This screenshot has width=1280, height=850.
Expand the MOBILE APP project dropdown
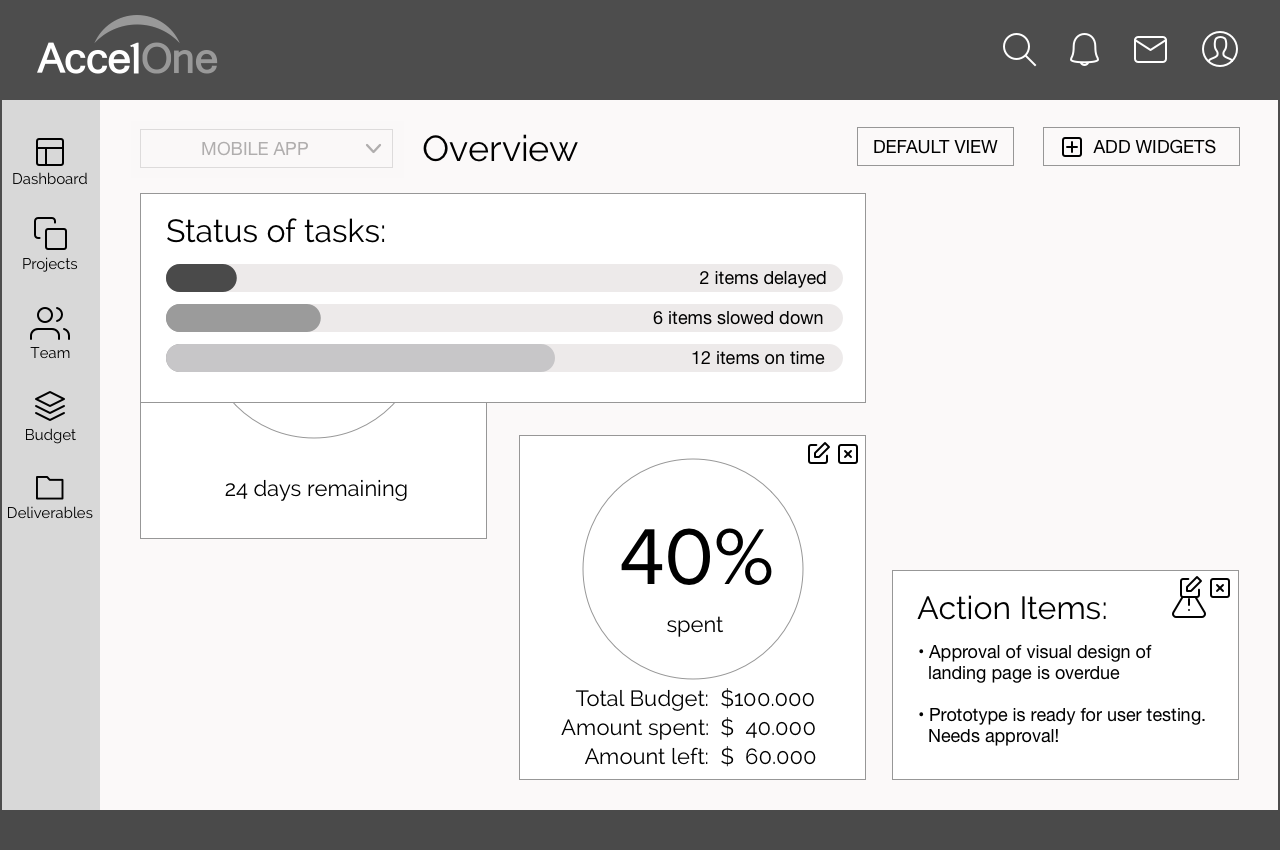[266, 148]
